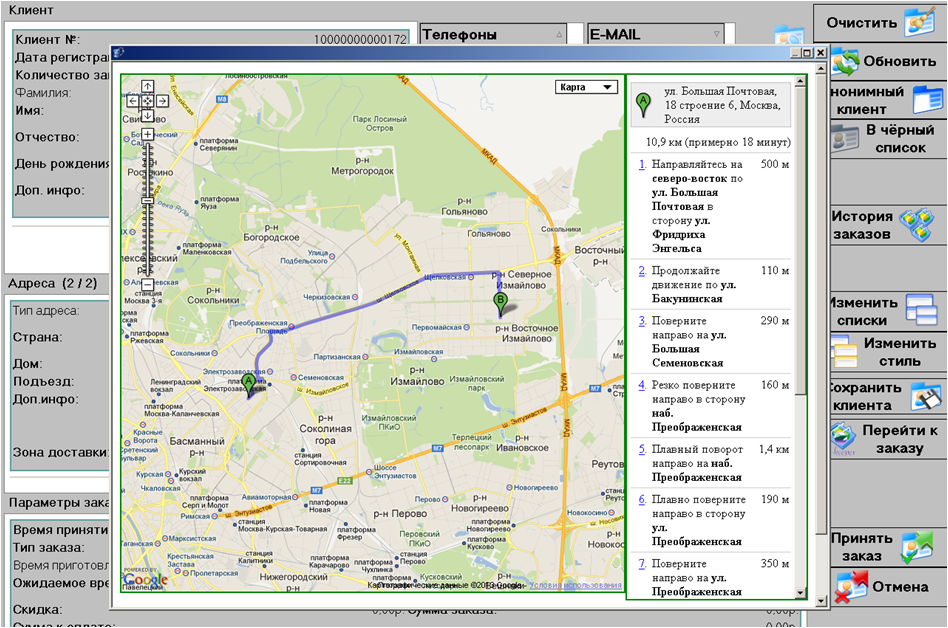This screenshot has width=948, height=628.
Task: Click direction step 1 link
Action: (642, 164)
